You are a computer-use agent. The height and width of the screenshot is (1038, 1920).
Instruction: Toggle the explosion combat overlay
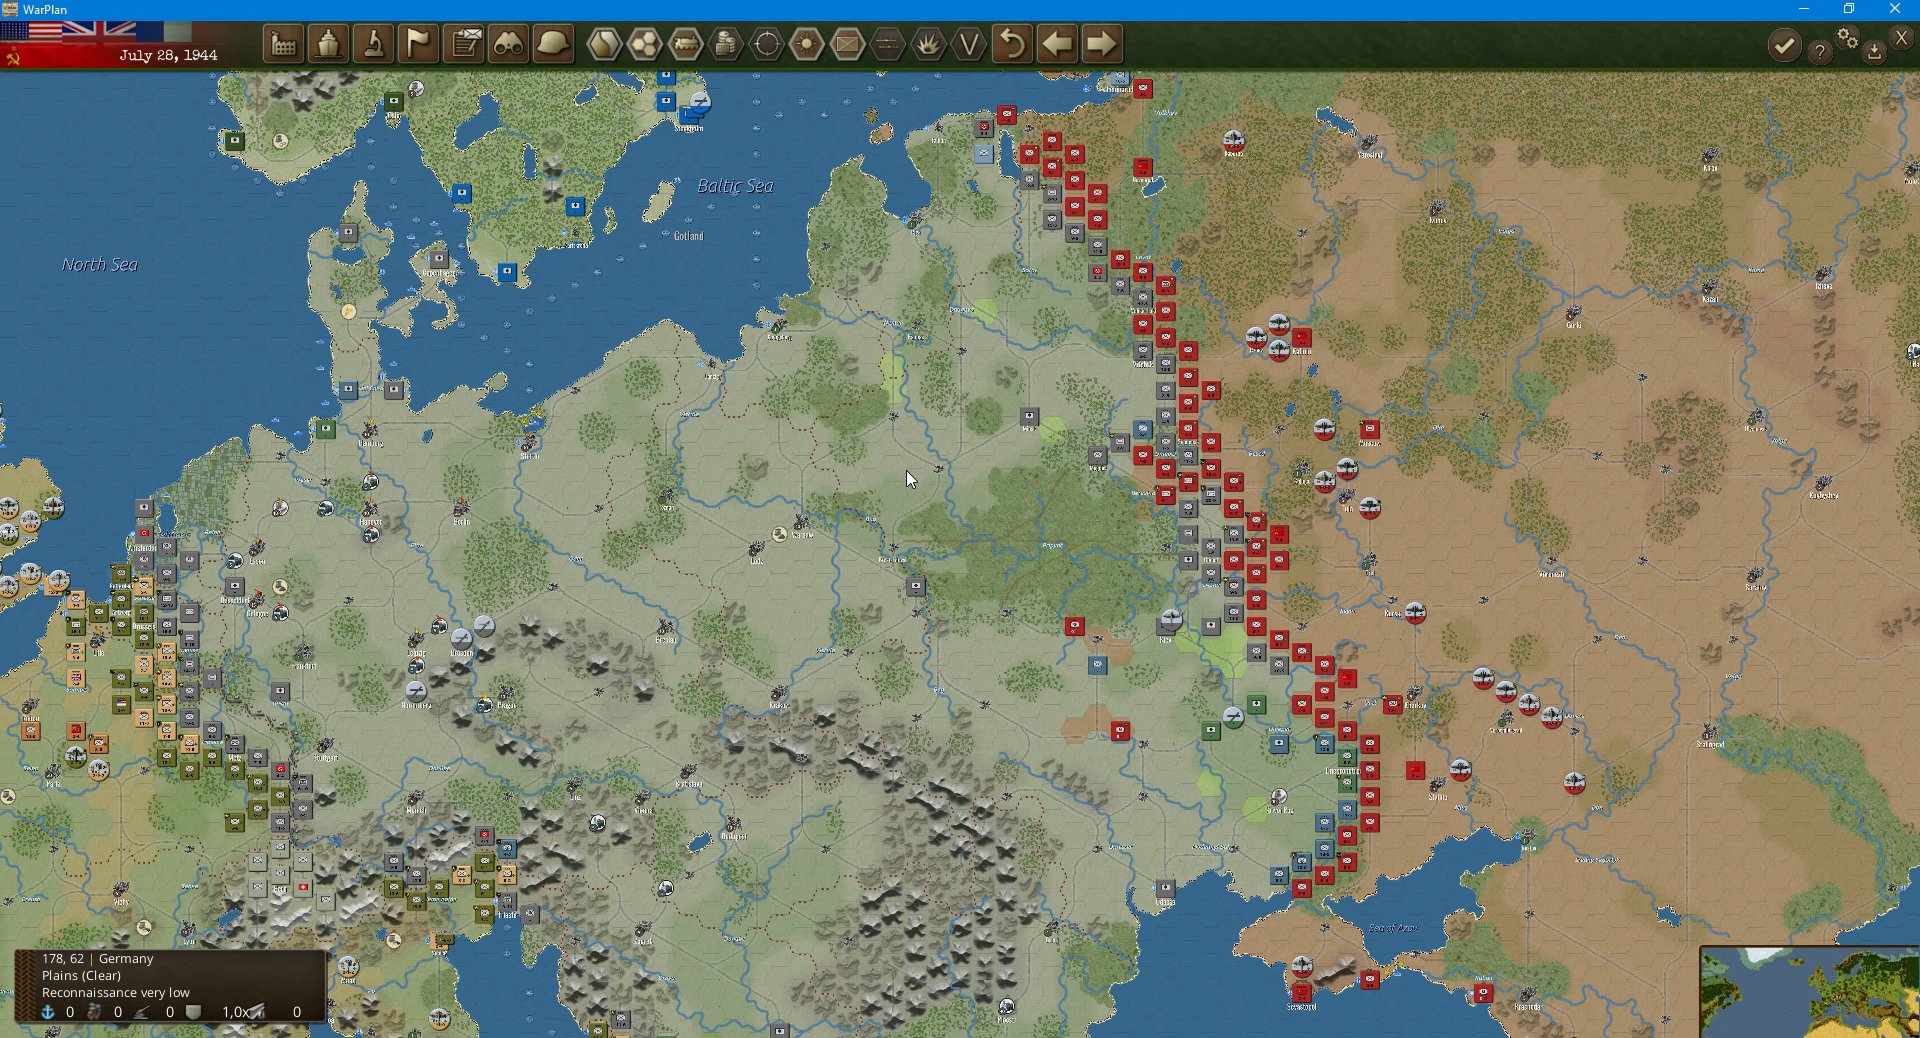[929, 45]
